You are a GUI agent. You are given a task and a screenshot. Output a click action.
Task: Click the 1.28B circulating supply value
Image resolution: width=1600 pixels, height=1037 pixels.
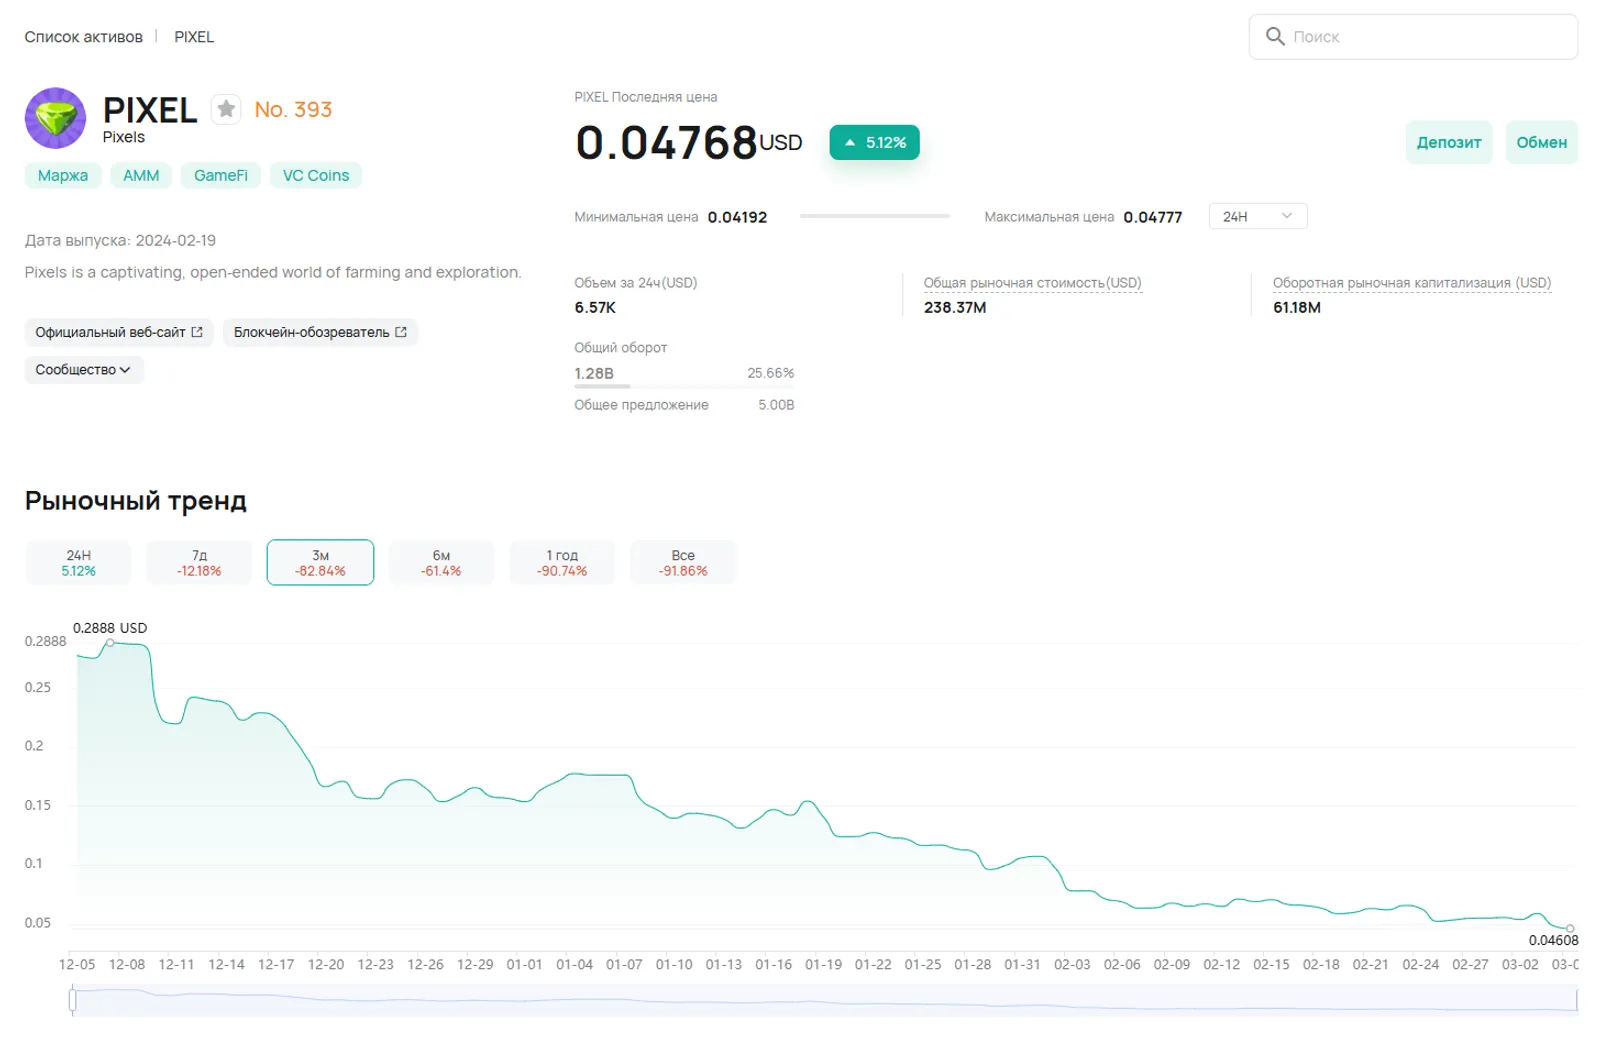tap(594, 373)
